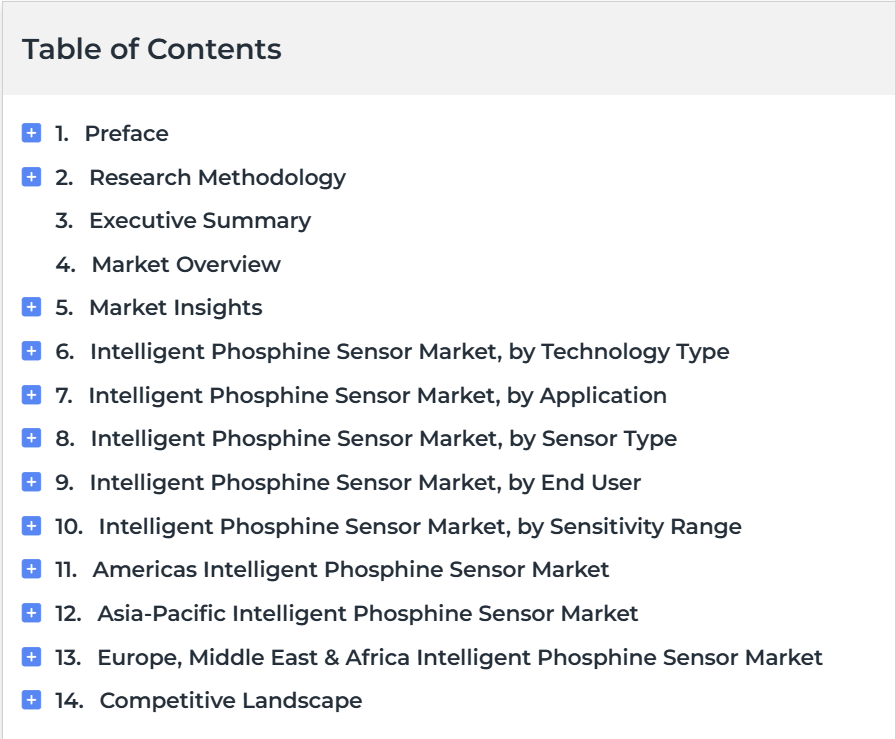The width and height of the screenshot is (895, 739).
Task: Click plus icon beside Americas market entry
Action: pyautogui.click(x=31, y=569)
